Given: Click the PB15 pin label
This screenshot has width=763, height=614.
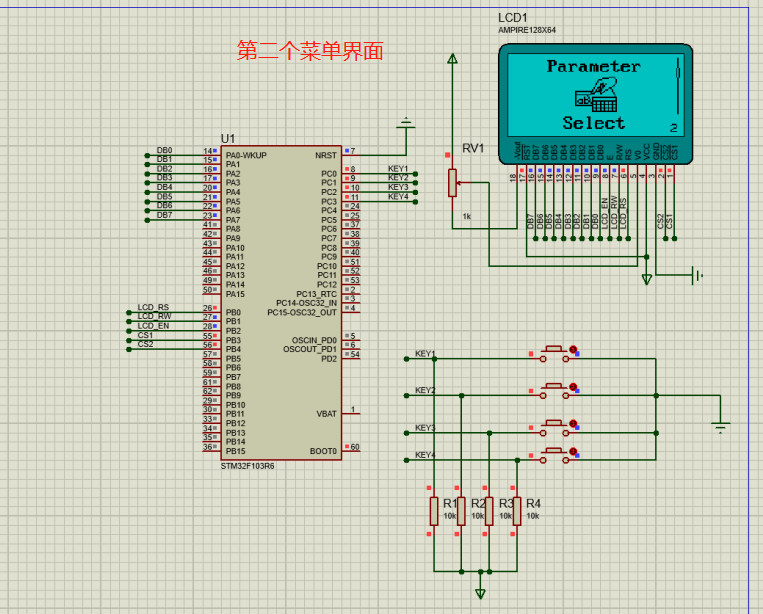Looking at the screenshot, I should pyautogui.click(x=236, y=451).
